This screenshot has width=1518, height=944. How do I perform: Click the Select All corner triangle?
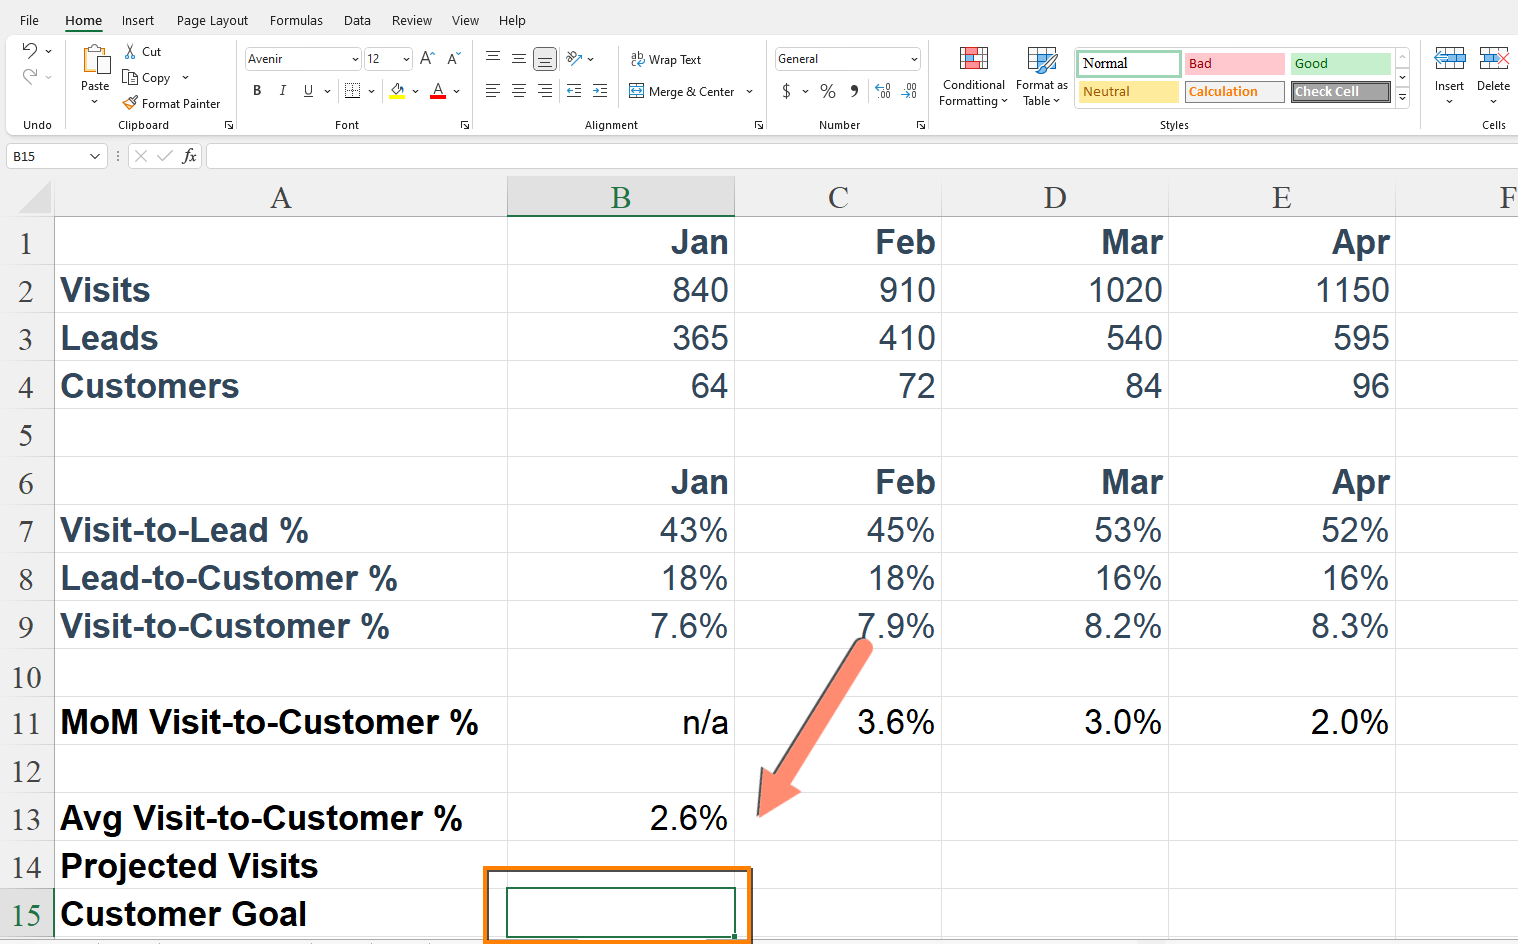35,198
